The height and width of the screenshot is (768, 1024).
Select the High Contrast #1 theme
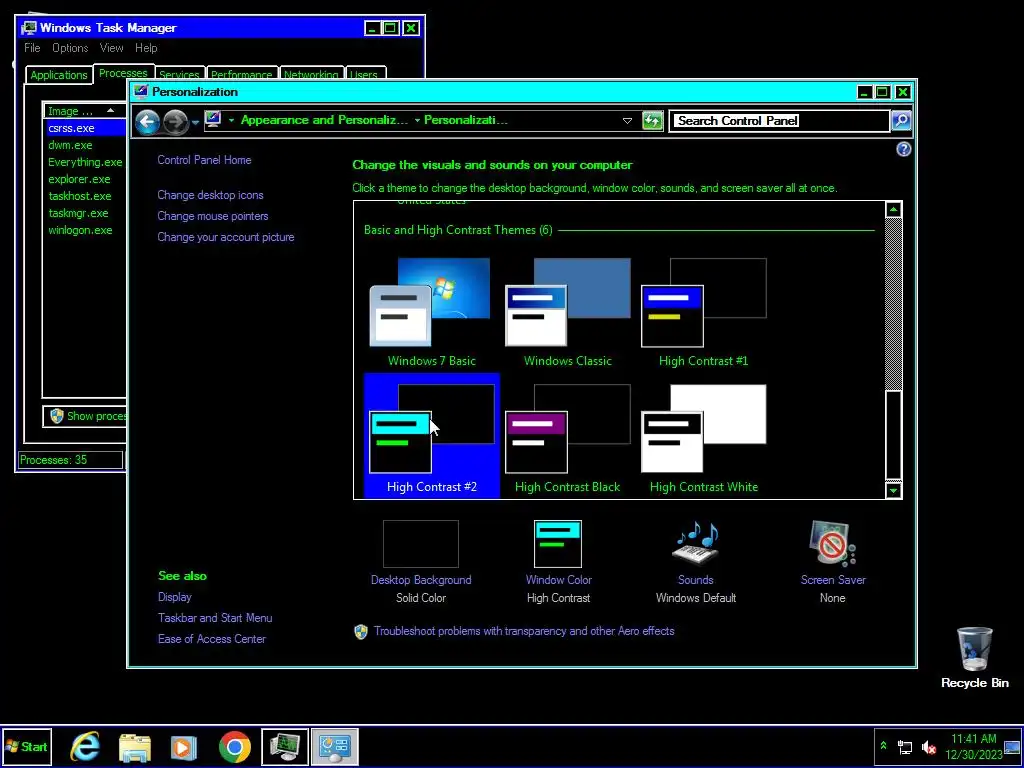(x=703, y=312)
